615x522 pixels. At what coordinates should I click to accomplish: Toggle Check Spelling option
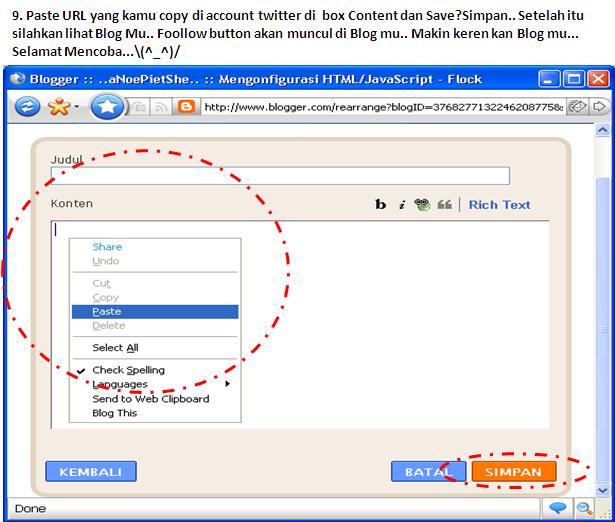point(155,370)
